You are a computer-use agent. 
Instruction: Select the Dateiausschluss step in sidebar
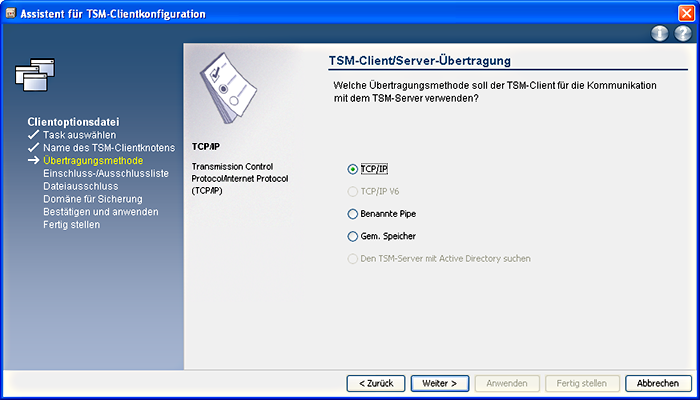pos(80,186)
